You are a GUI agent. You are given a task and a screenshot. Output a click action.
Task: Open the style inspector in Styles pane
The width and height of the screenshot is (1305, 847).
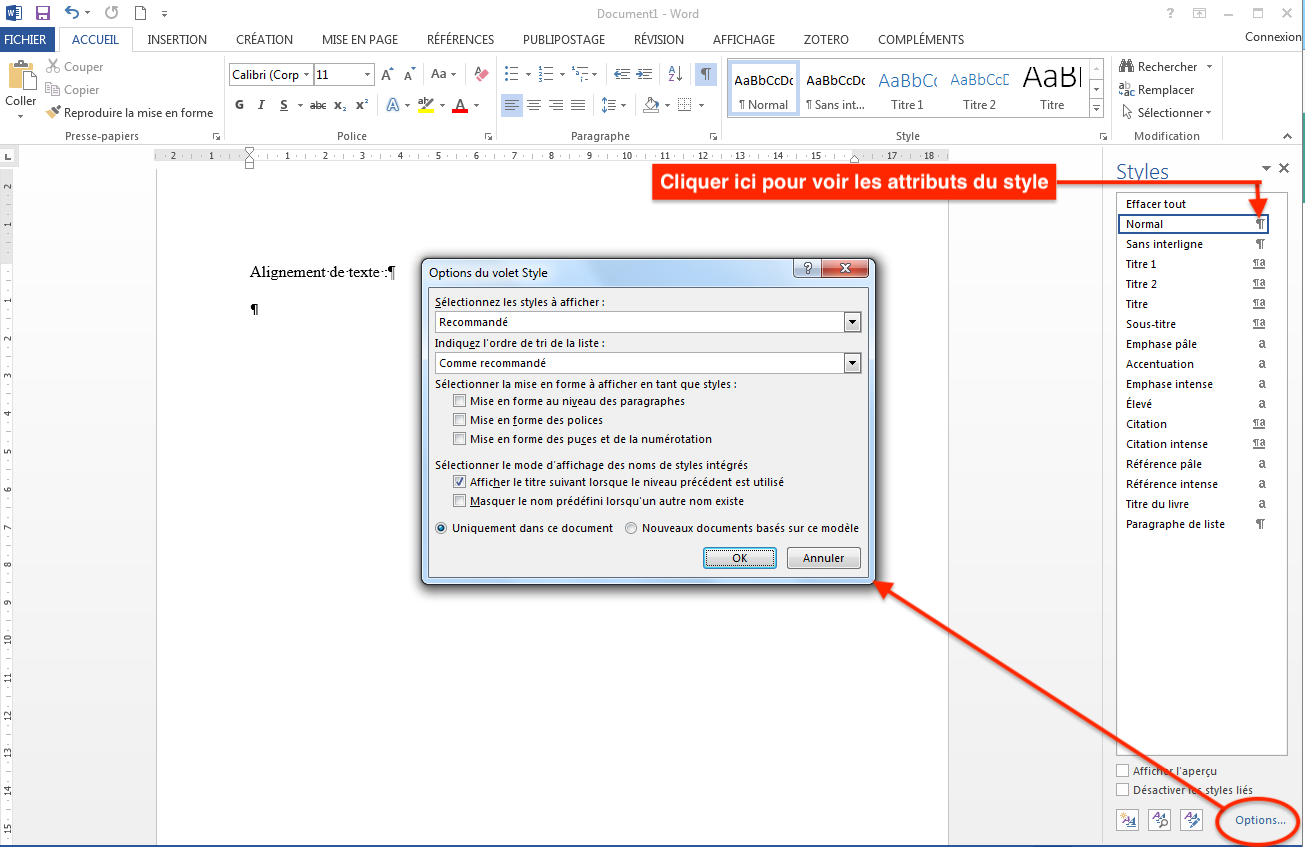point(1160,820)
